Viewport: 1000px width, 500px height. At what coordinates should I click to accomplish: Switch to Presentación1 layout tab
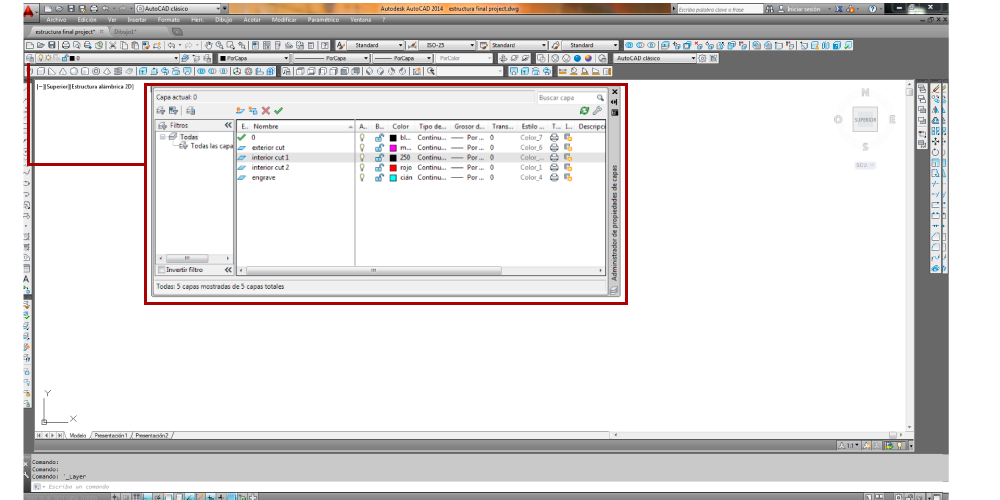111,435
